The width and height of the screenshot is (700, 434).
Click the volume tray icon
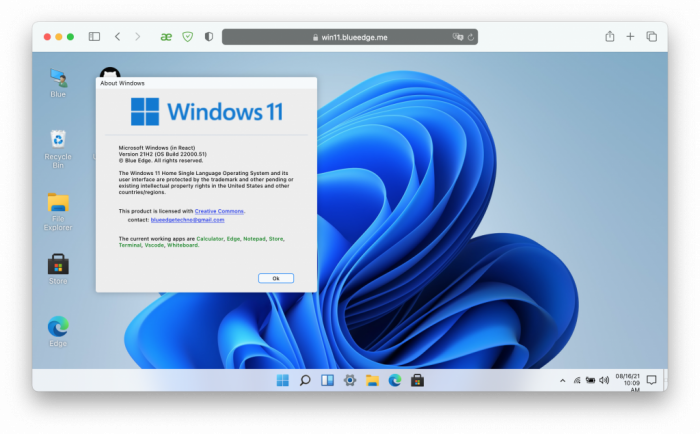tap(604, 380)
